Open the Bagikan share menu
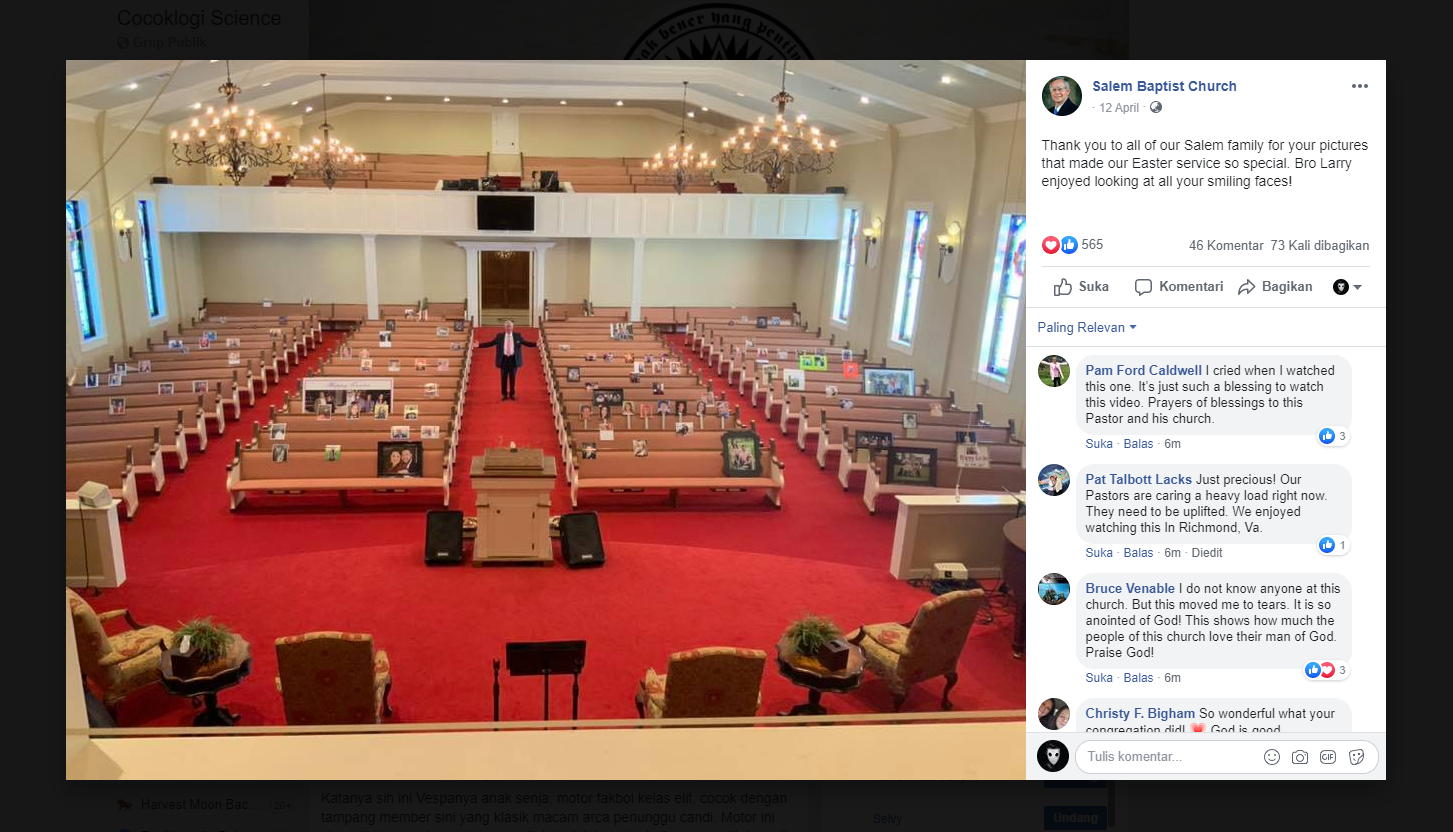This screenshot has width=1453, height=832. click(x=1275, y=287)
